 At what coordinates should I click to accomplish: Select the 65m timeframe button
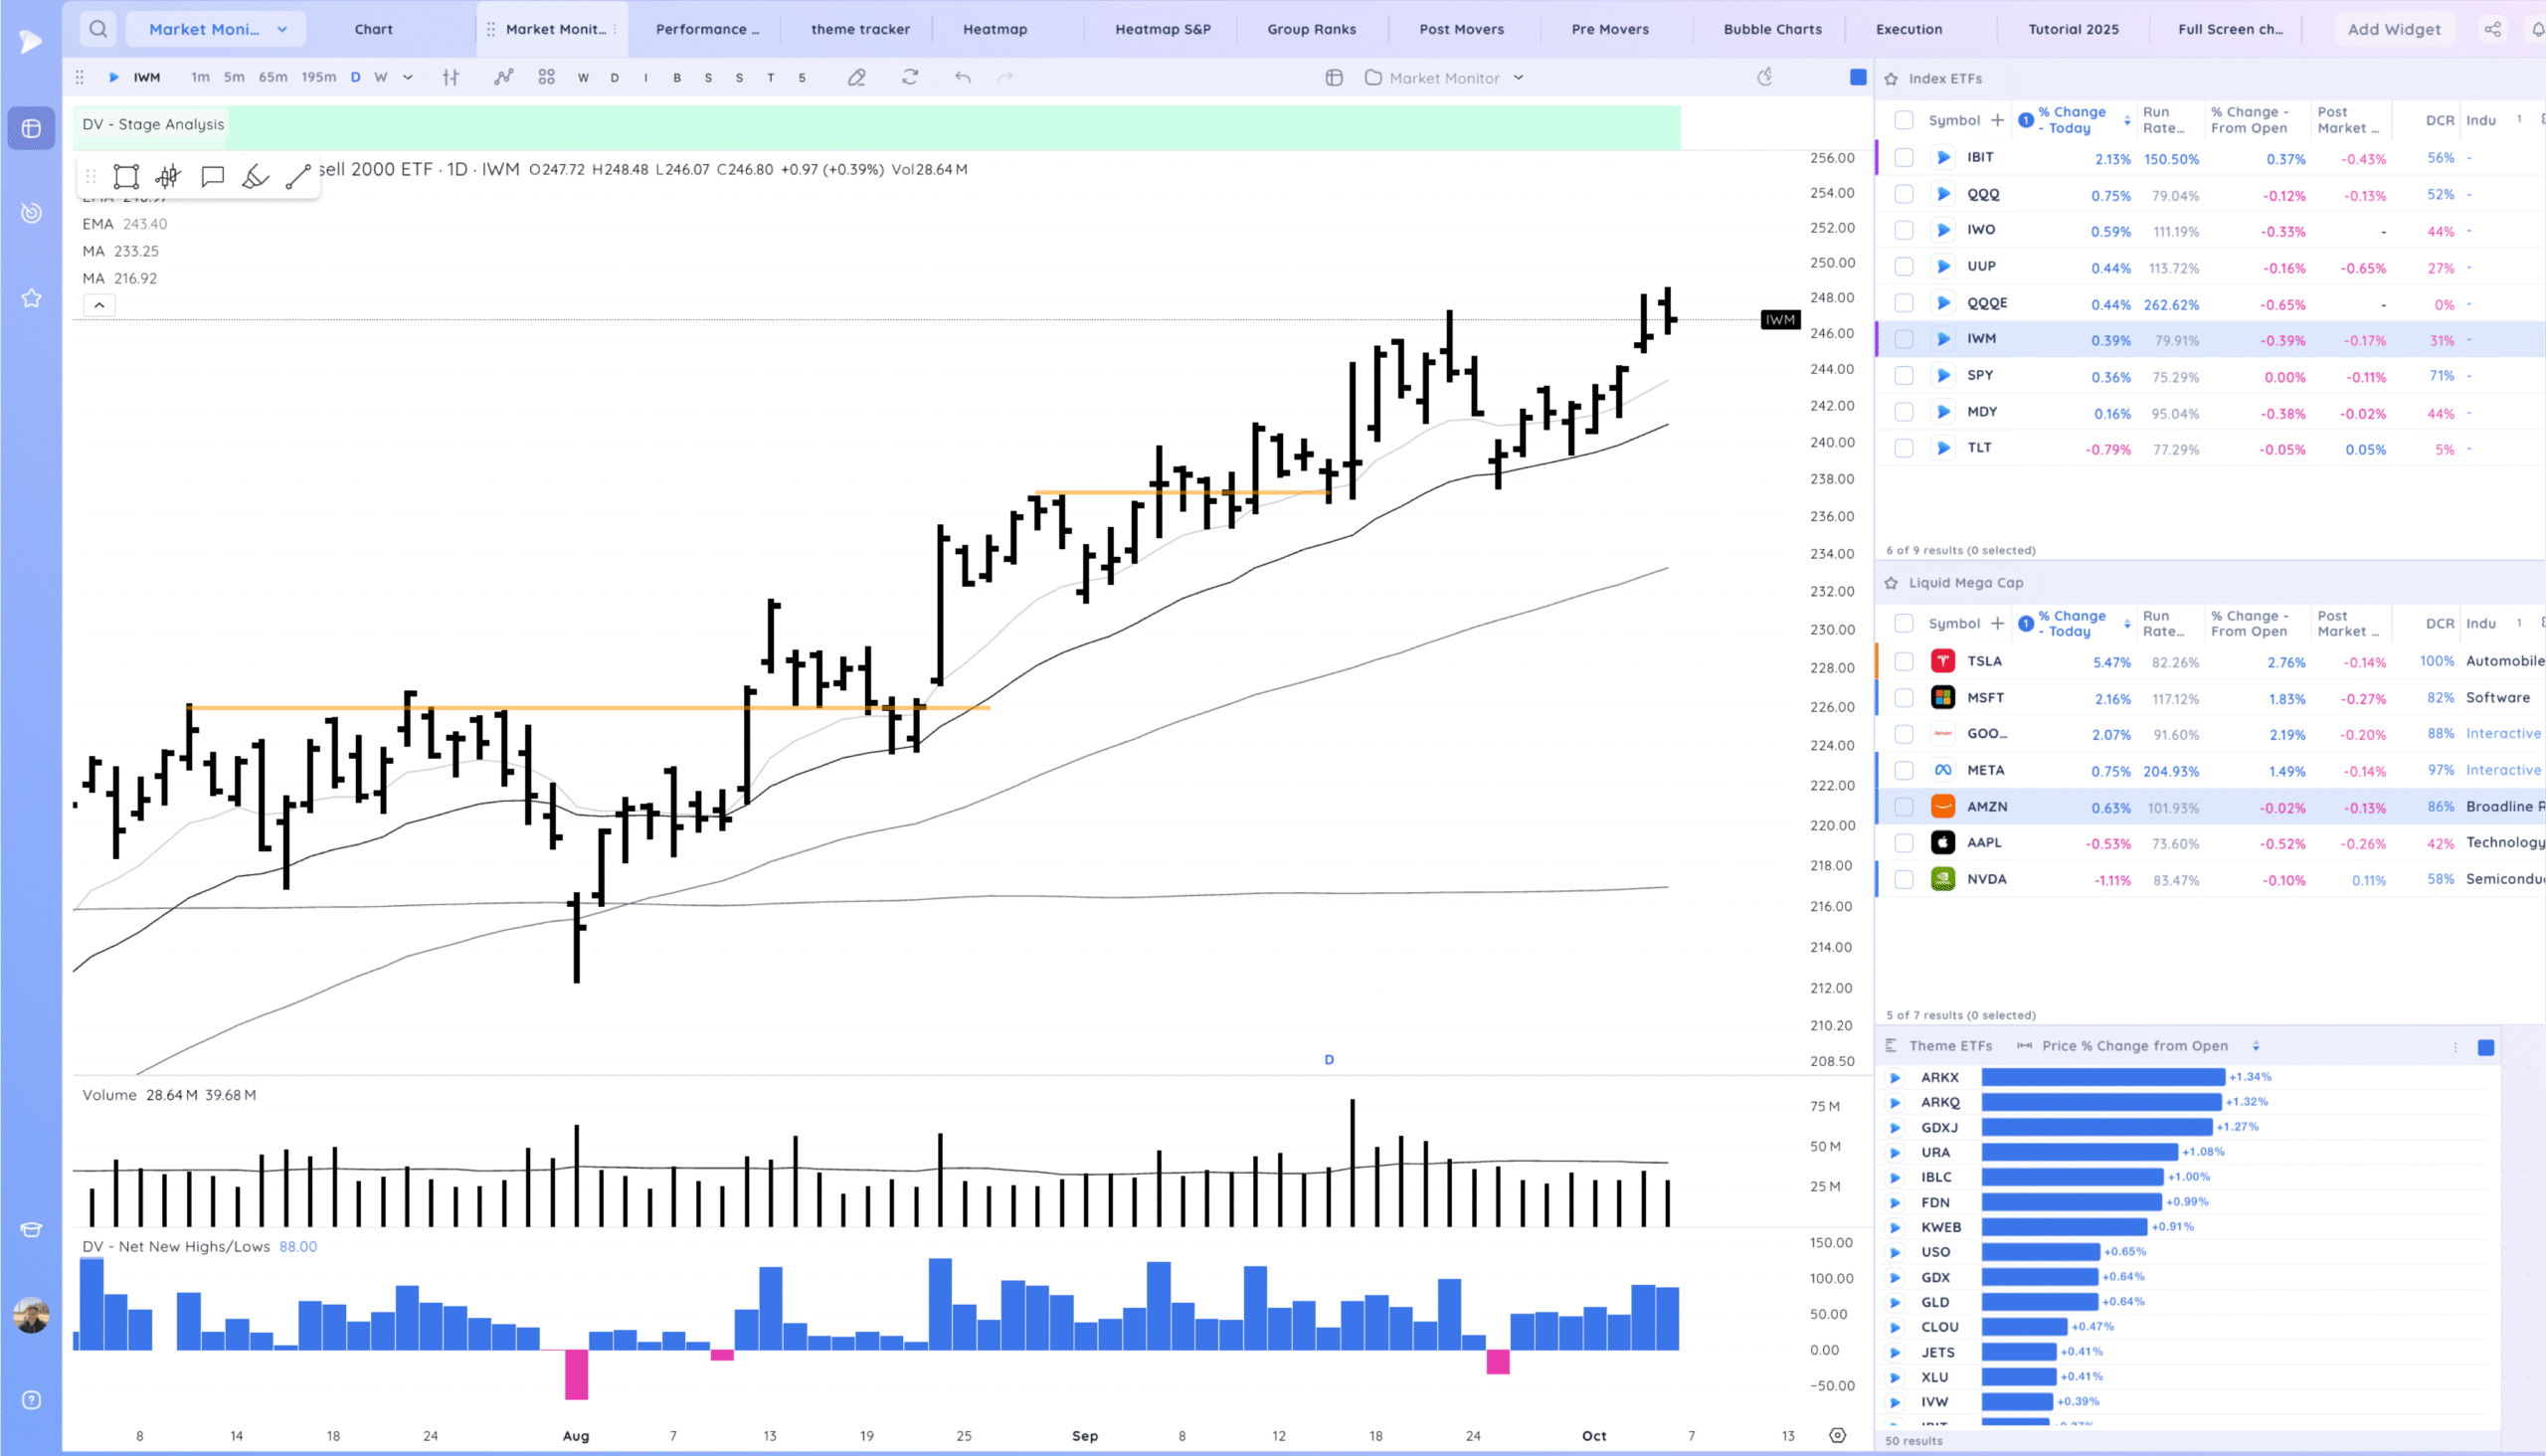(x=273, y=77)
